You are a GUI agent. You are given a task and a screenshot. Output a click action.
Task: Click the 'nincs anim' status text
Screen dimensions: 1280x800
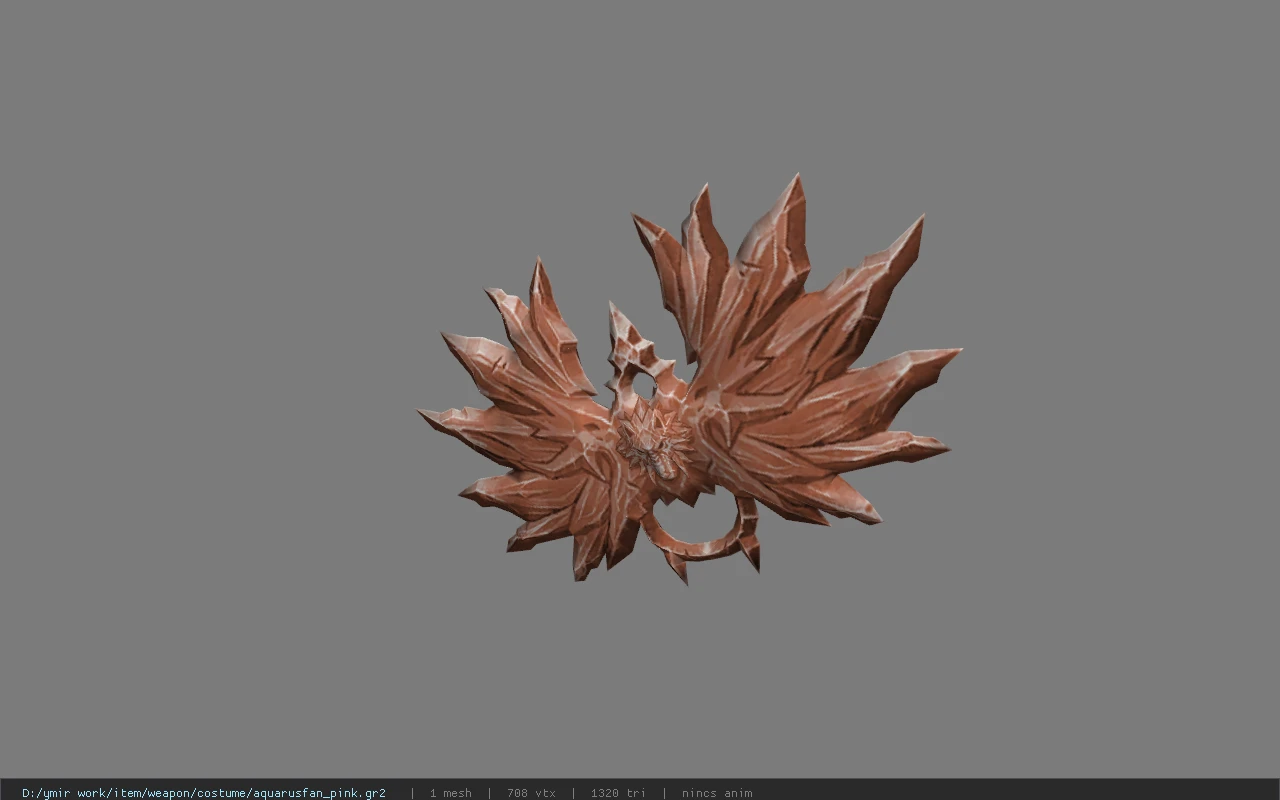717,793
